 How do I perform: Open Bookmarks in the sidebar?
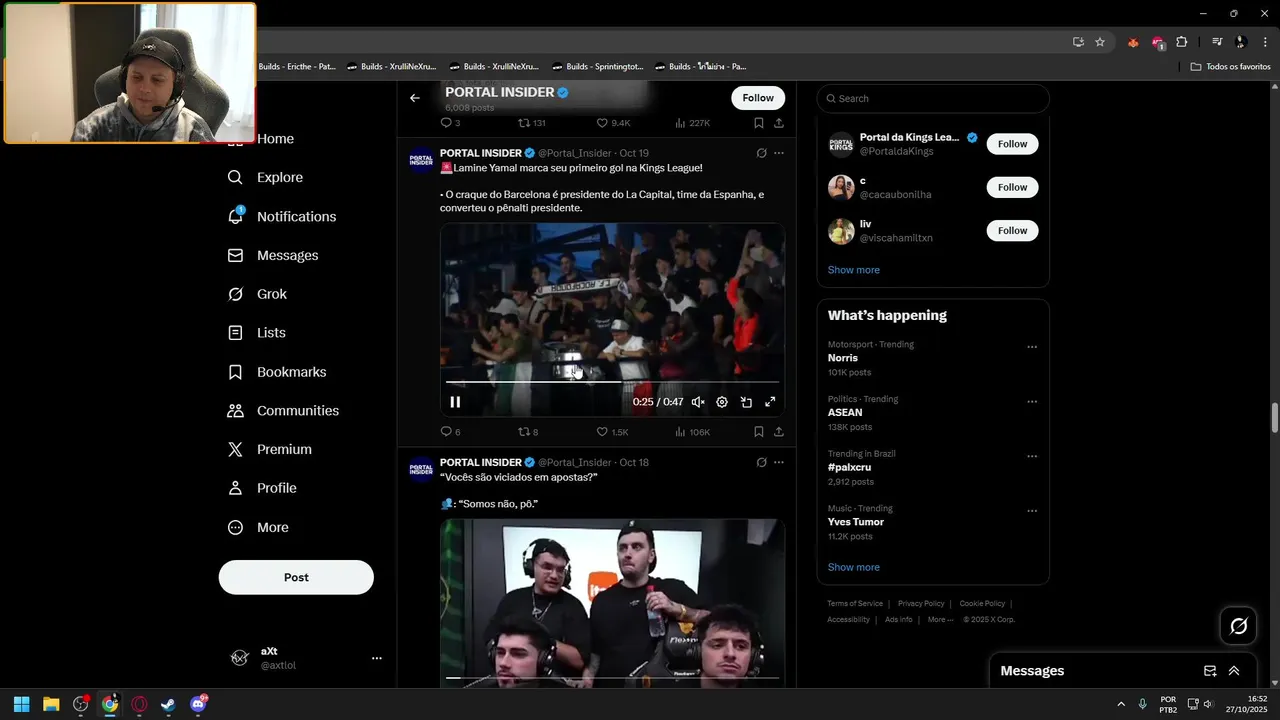click(277, 372)
